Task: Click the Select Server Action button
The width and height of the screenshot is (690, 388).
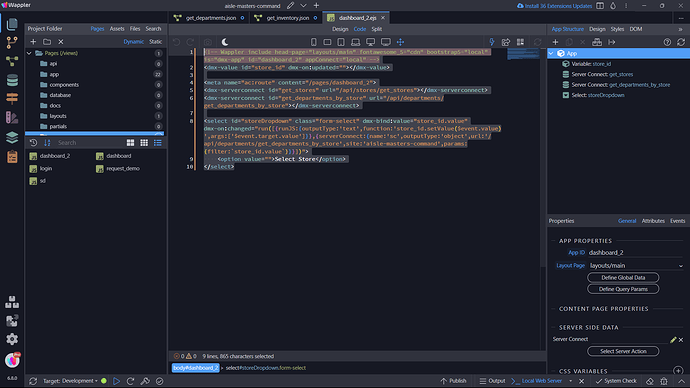Action: (623, 351)
